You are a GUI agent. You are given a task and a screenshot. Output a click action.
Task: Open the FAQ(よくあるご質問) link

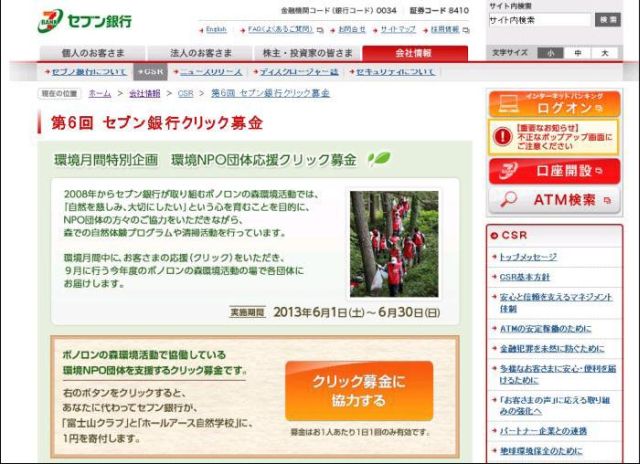click(x=280, y=29)
